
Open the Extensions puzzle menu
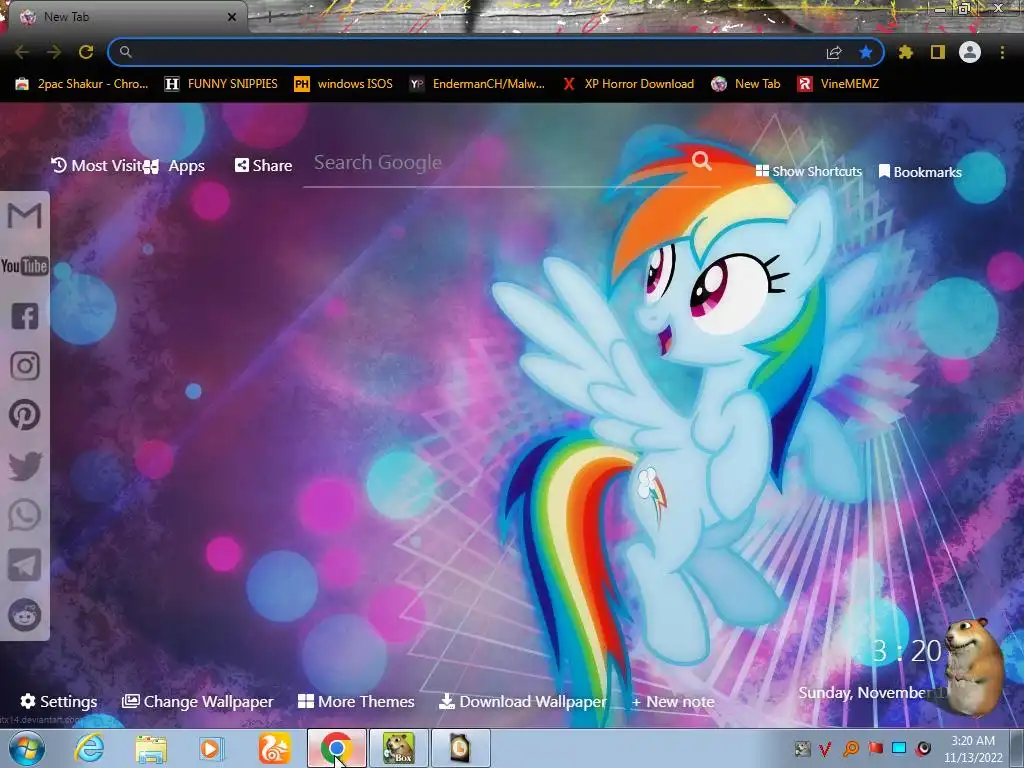tap(906, 52)
